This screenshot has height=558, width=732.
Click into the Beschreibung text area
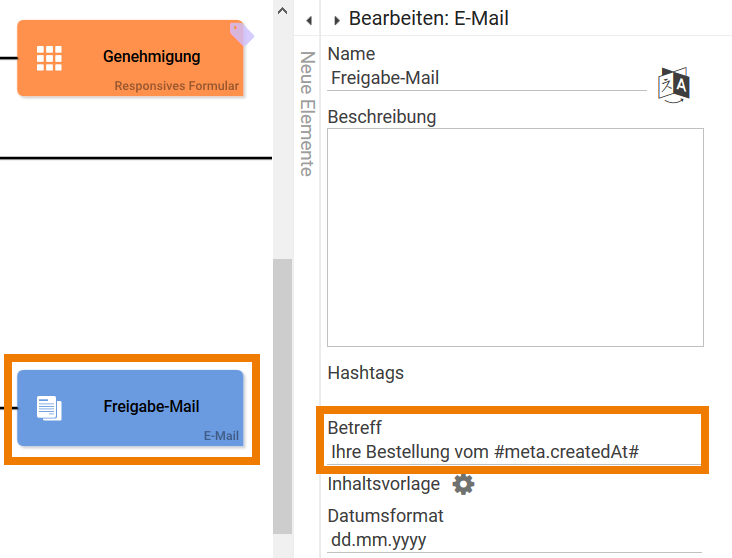pos(515,237)
